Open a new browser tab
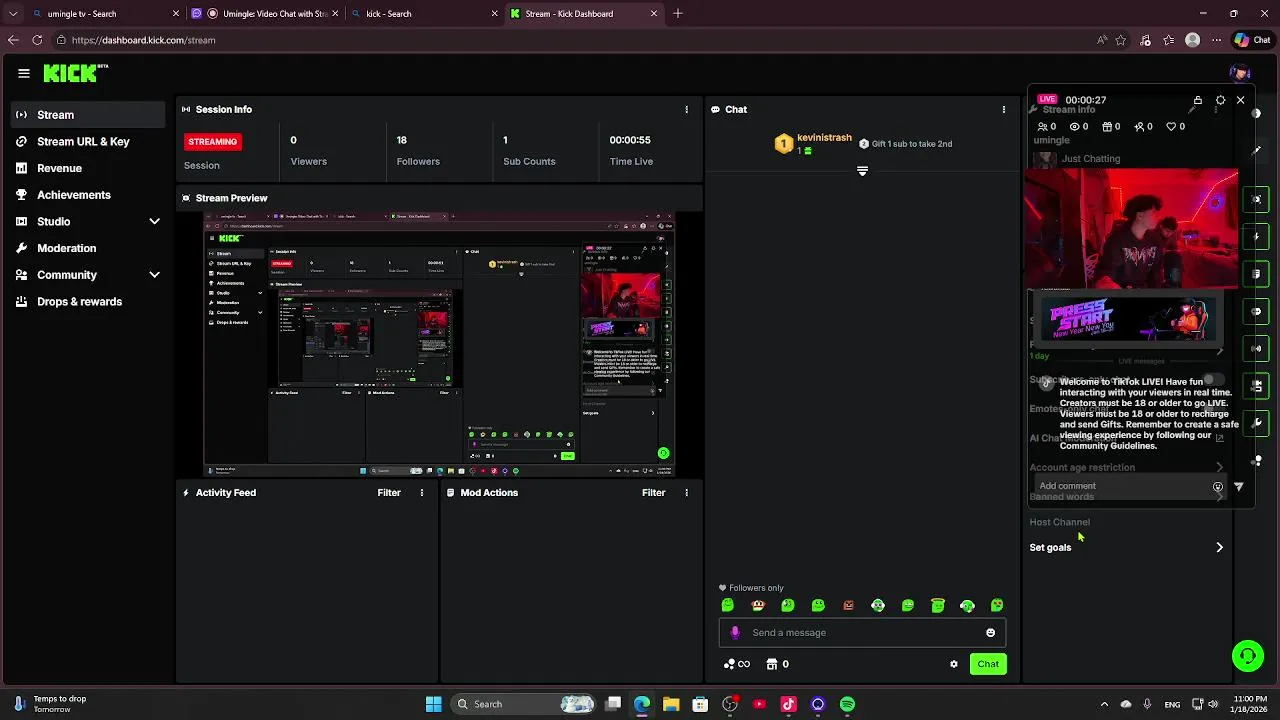 [x=678, y=14]
